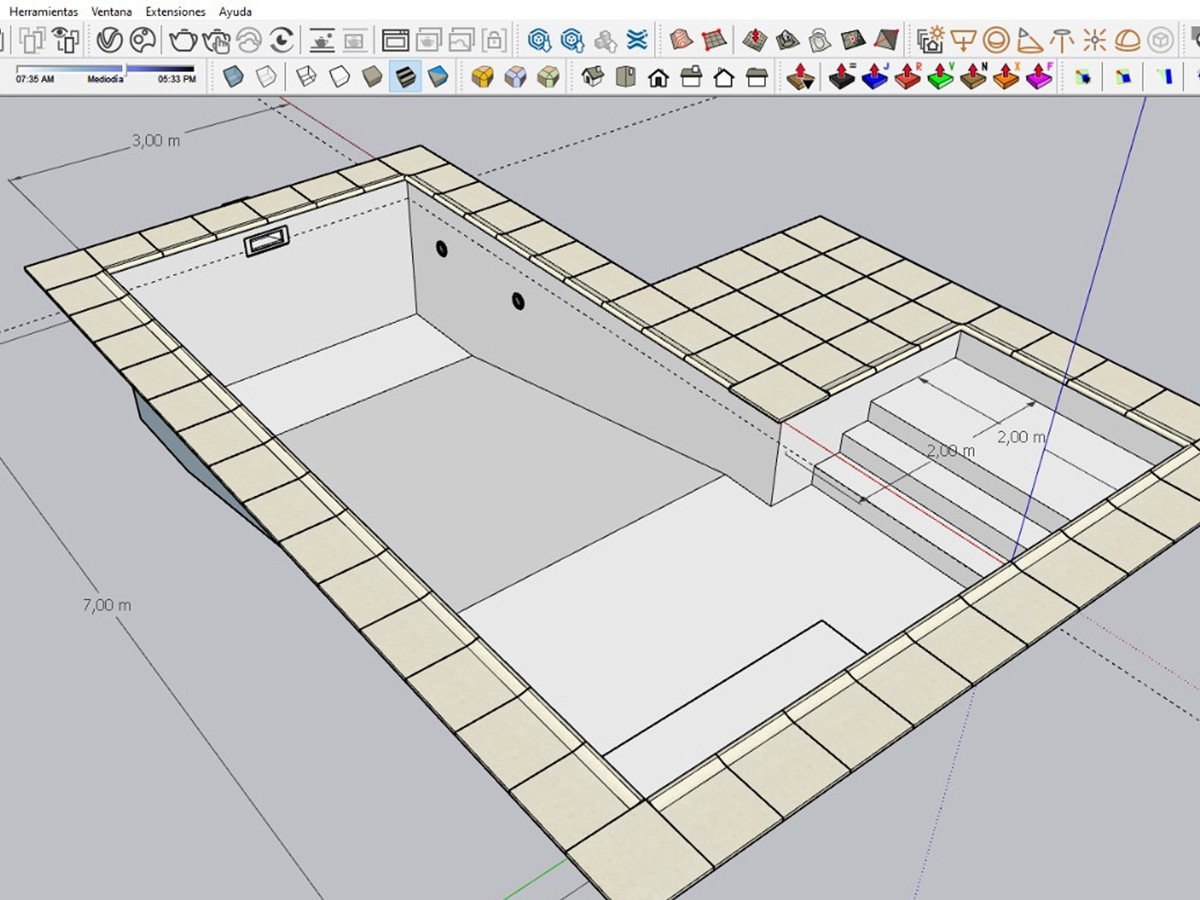Toggle X-Ray face style

tap(233, 76)
